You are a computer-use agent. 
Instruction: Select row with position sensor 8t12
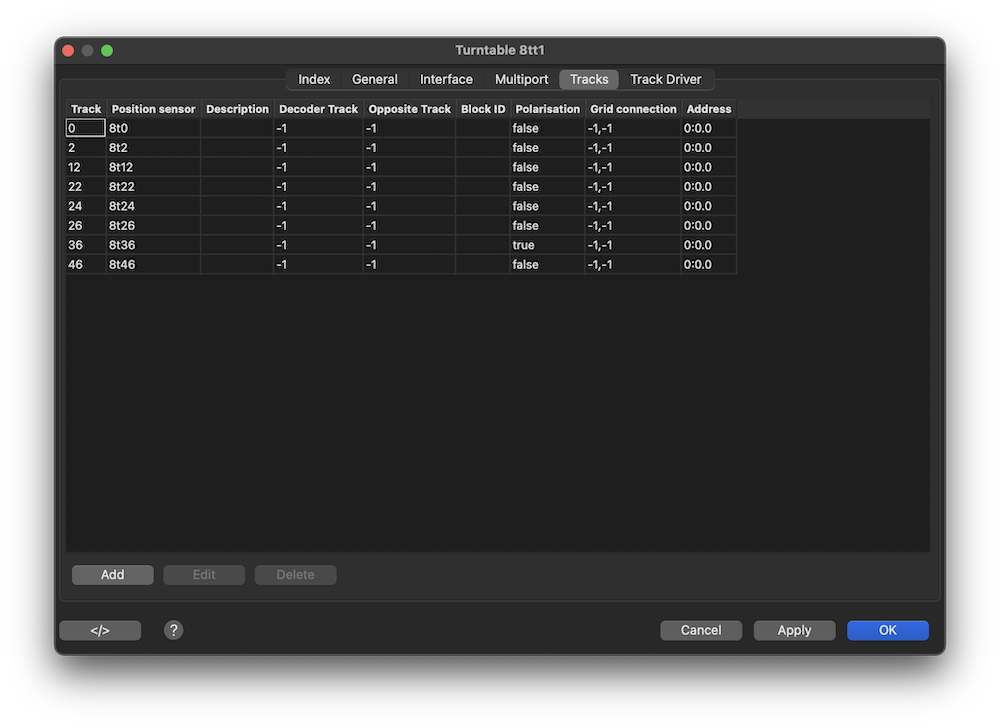[153, 167]
